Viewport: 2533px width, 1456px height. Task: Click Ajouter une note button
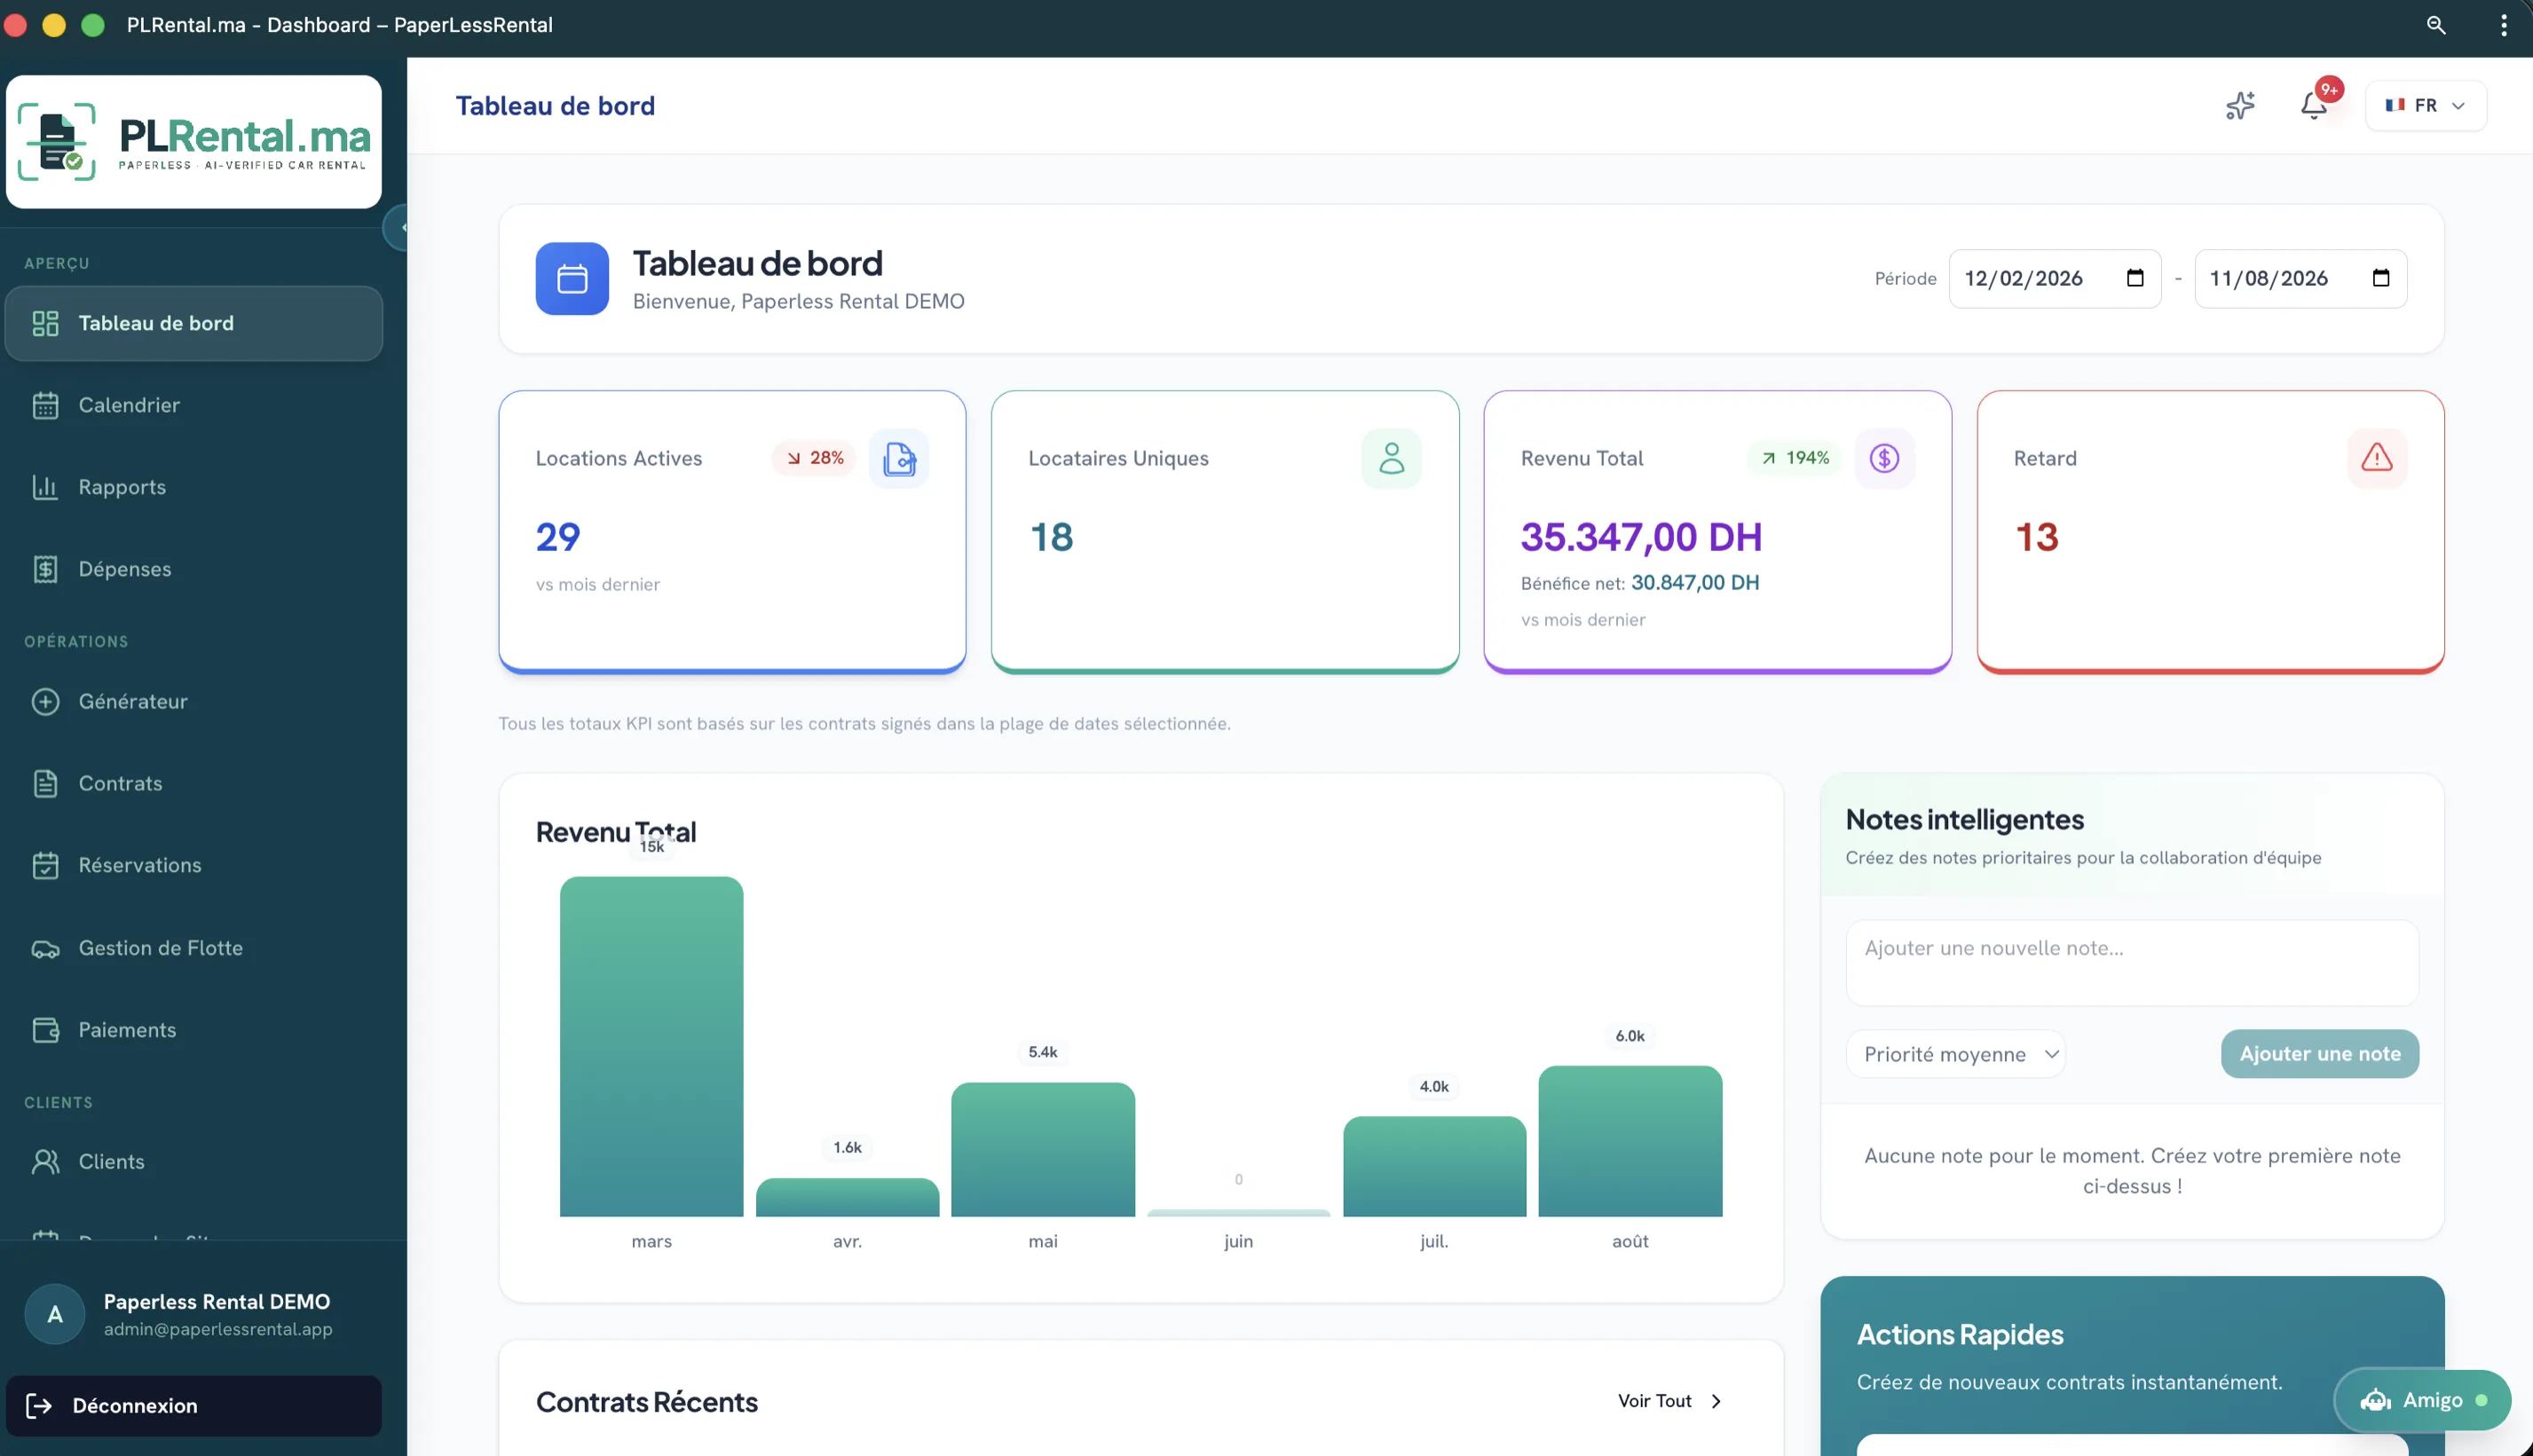(2320, 1054)
